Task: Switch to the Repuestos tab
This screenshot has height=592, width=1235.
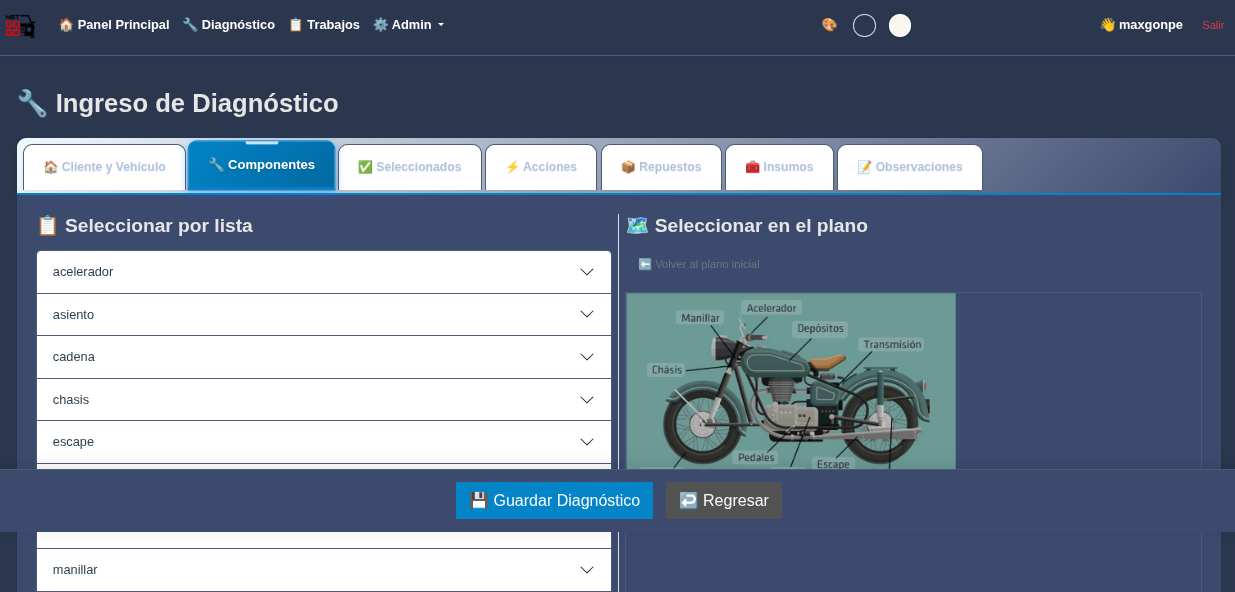Action: tap(661, 166)
